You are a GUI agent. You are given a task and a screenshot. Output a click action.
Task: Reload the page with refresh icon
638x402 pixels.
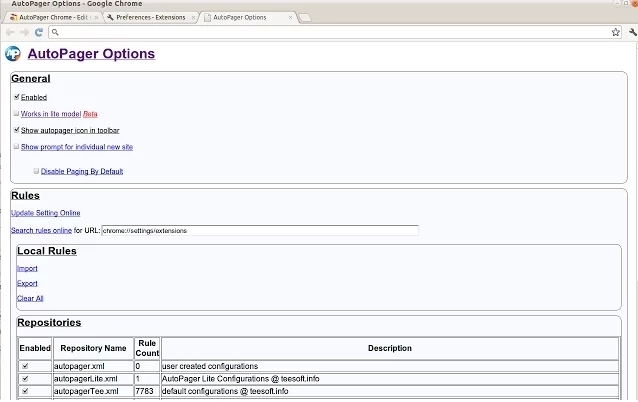(39, 32)
